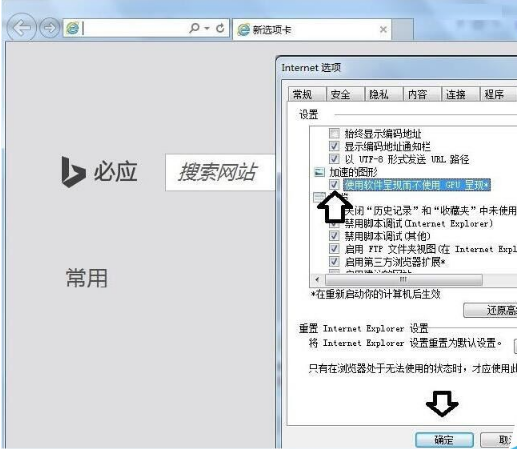This screenshot has height=449, width=517.
Task: Toggle 禁用脚本调试(其他) checkbox
Action: coord(334,236)
